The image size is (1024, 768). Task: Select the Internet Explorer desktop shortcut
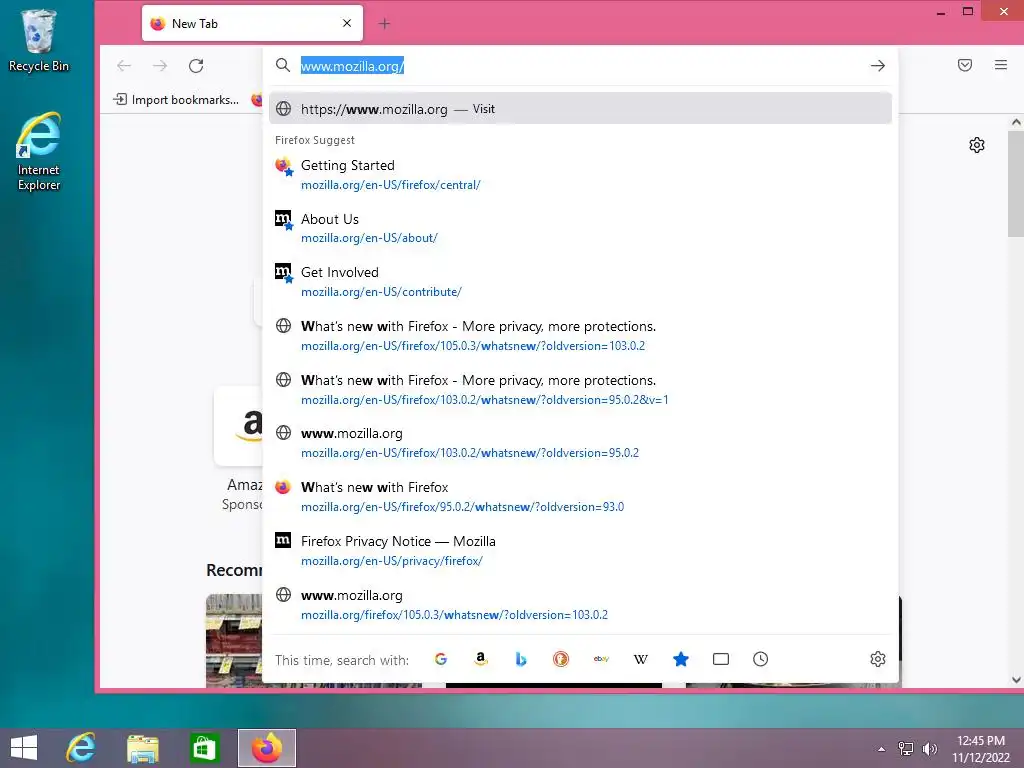39,152
